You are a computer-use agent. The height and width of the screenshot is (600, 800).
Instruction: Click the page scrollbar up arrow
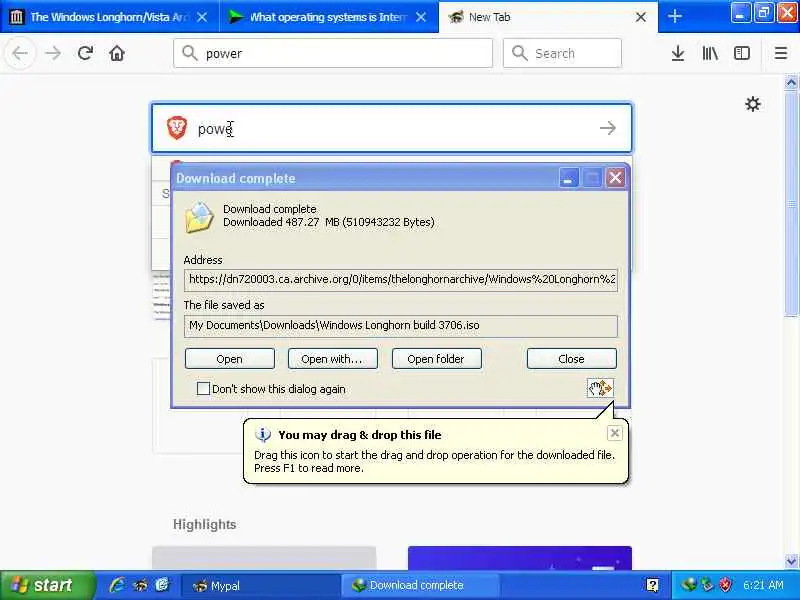coord(791,83)
